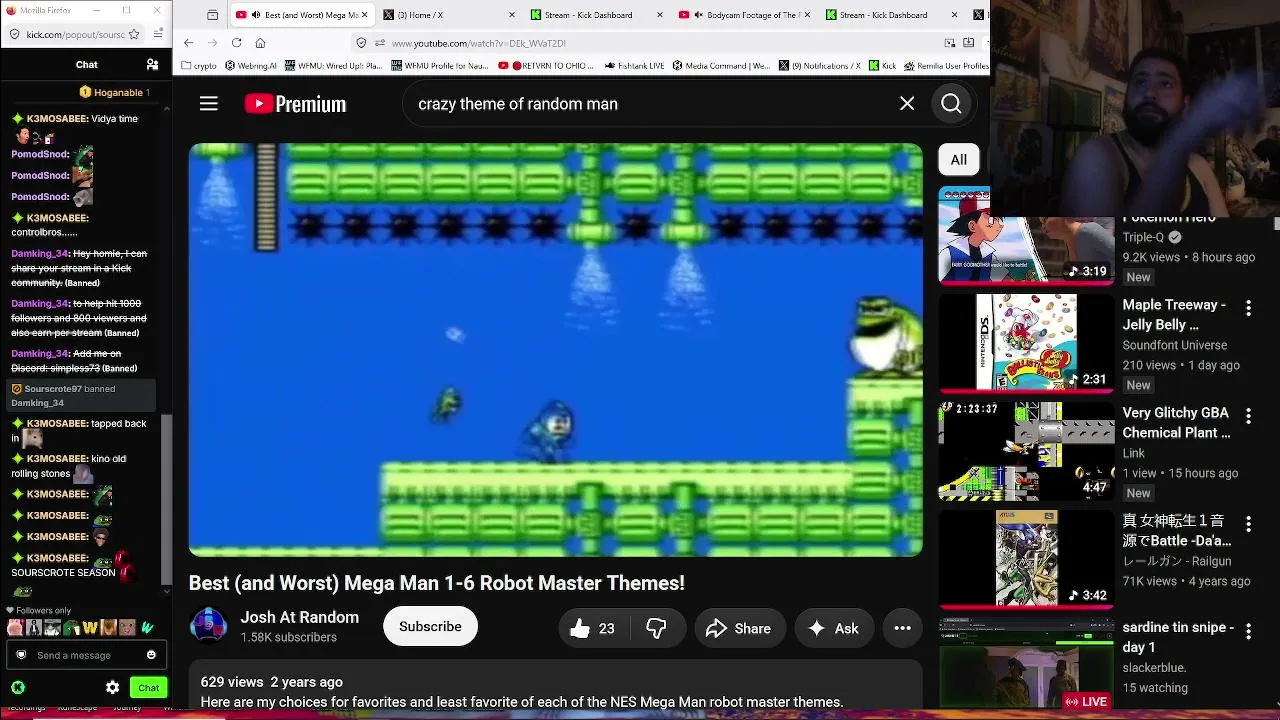
Task: Bookmark the Kick popout page with star
Action: click(134, 34)
